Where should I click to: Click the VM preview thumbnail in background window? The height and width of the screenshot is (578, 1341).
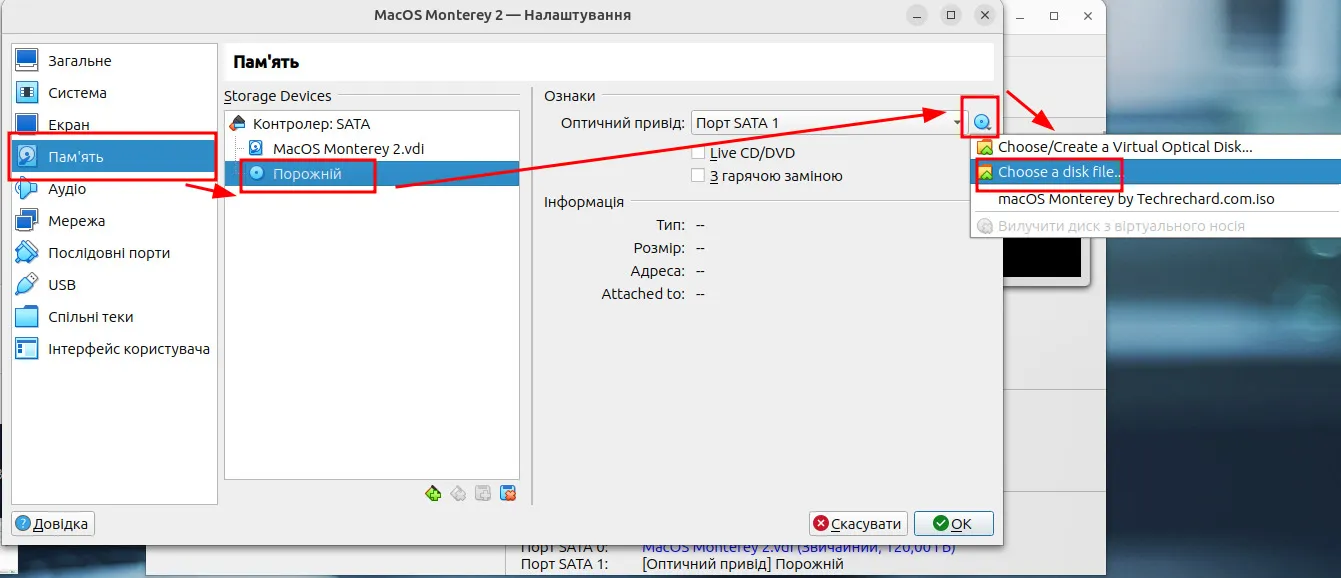[x=1044, y=259]
